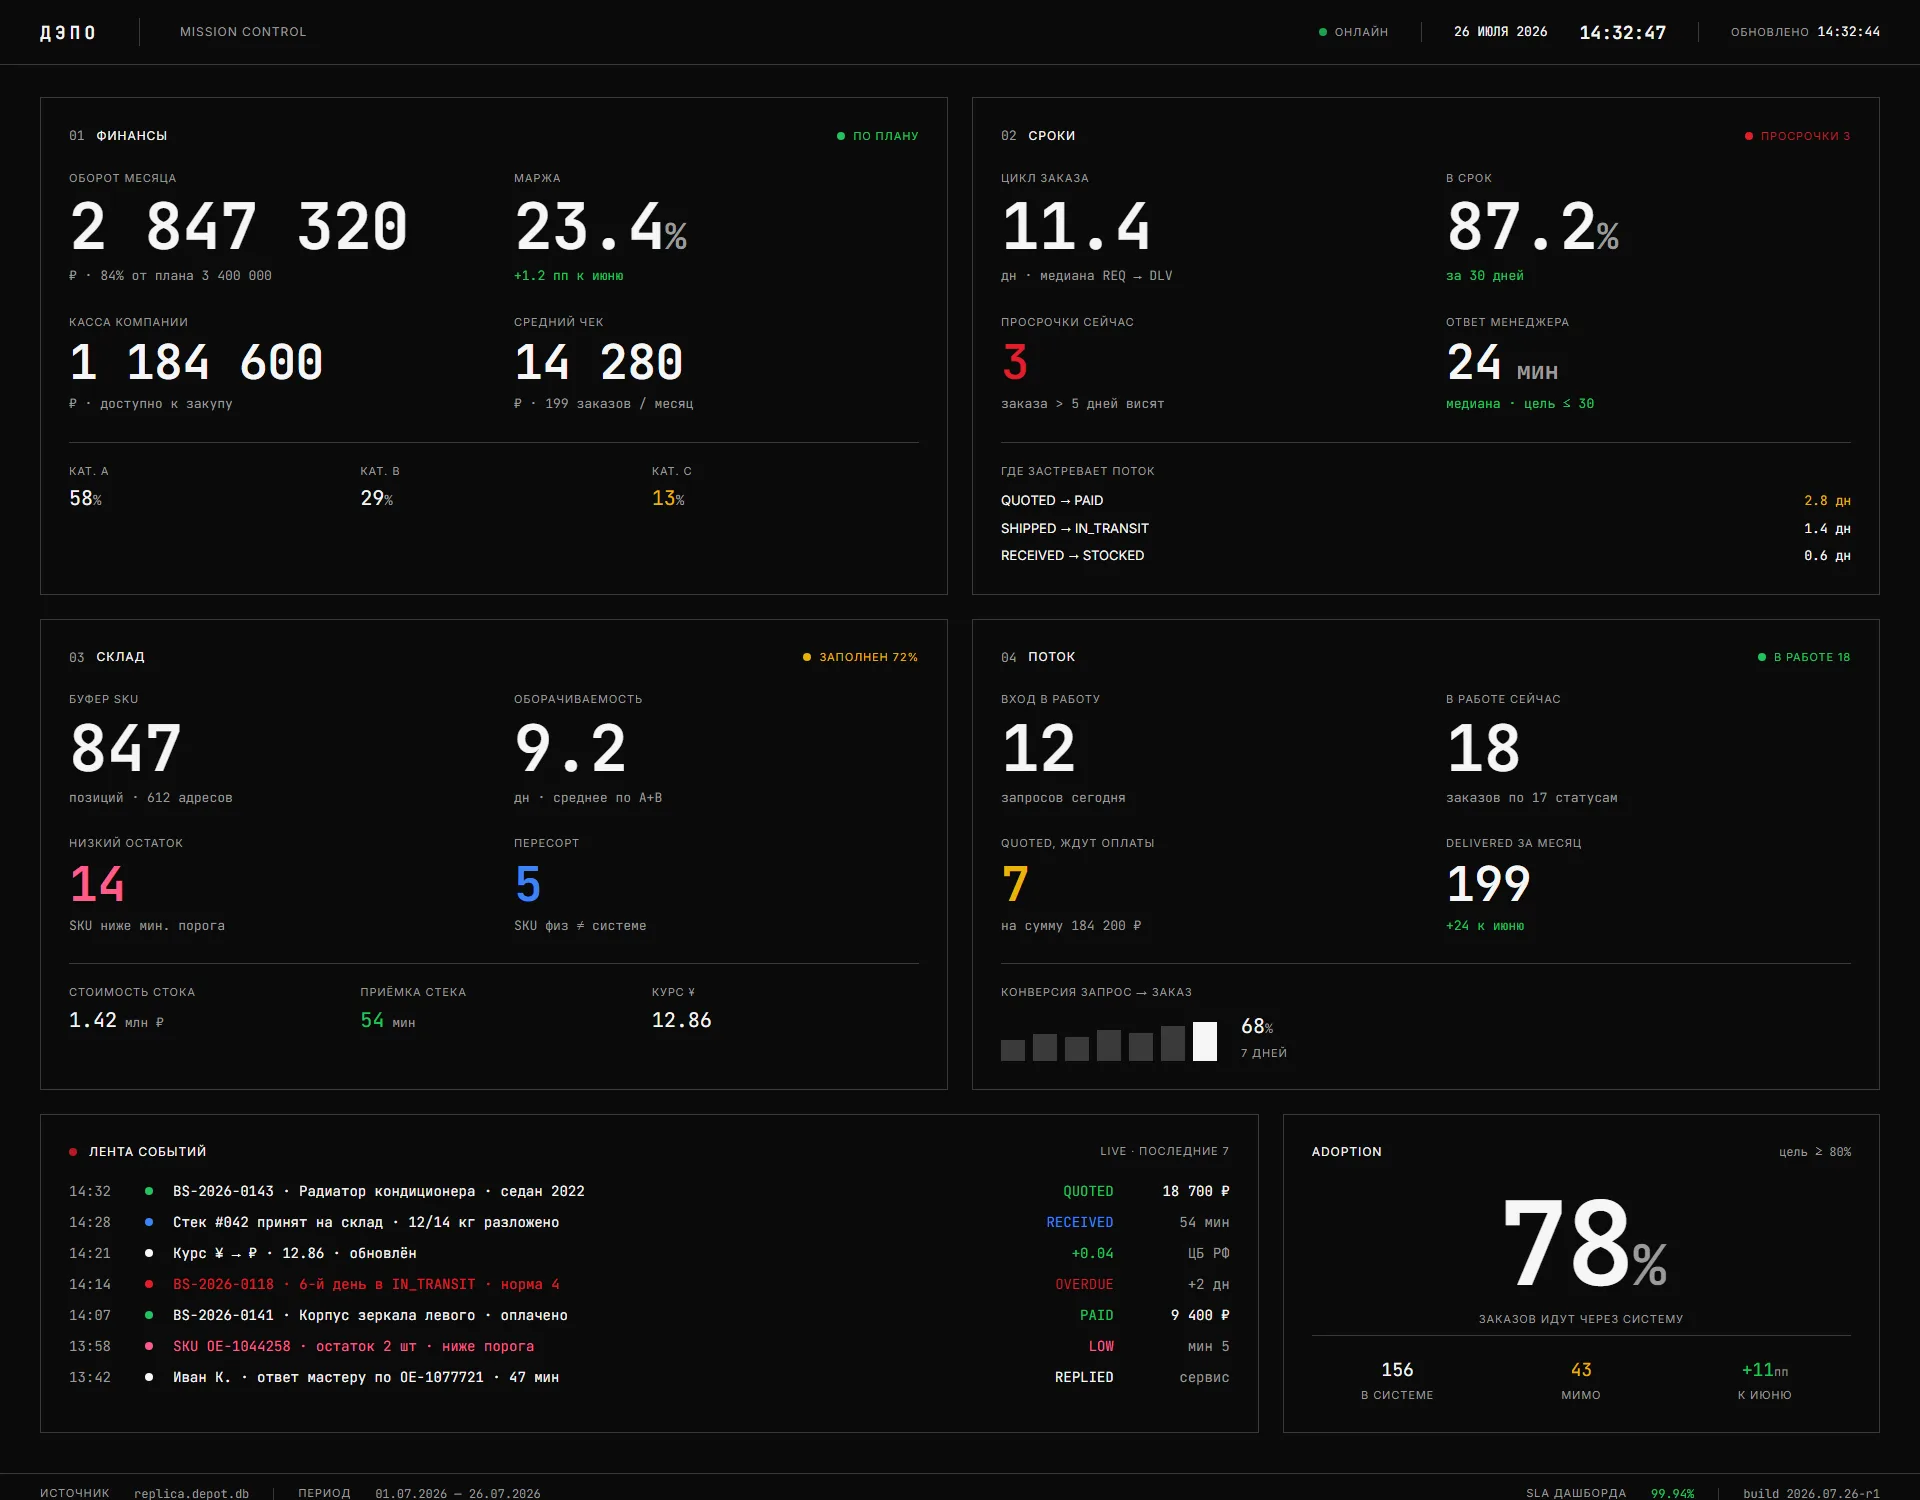1920x1500 pixels.
Task: Click the QUOTED status label in feed
Action: tap(1088, 1191)
